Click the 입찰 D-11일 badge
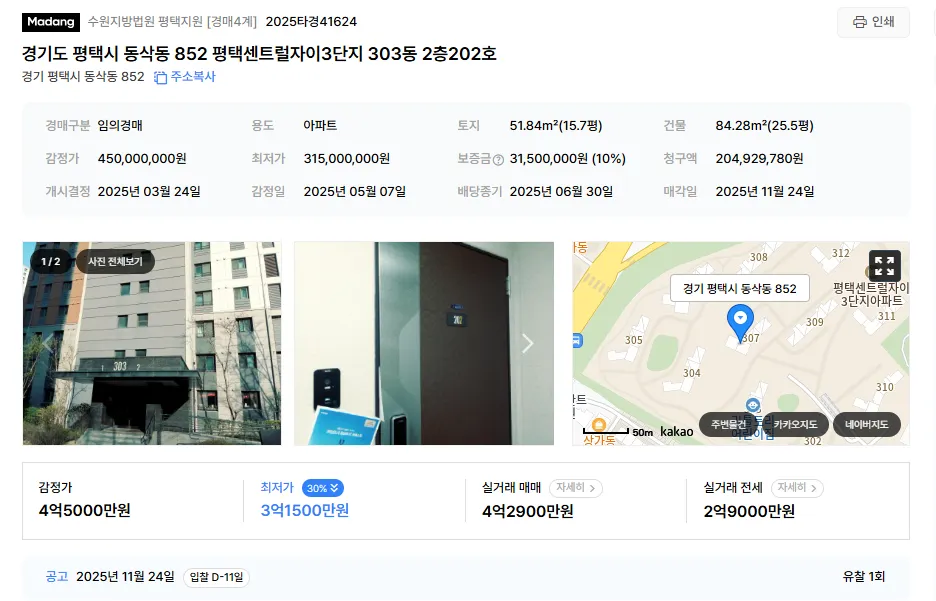The width and height of the screenshot is (936, 601). [x=216, y=577]
